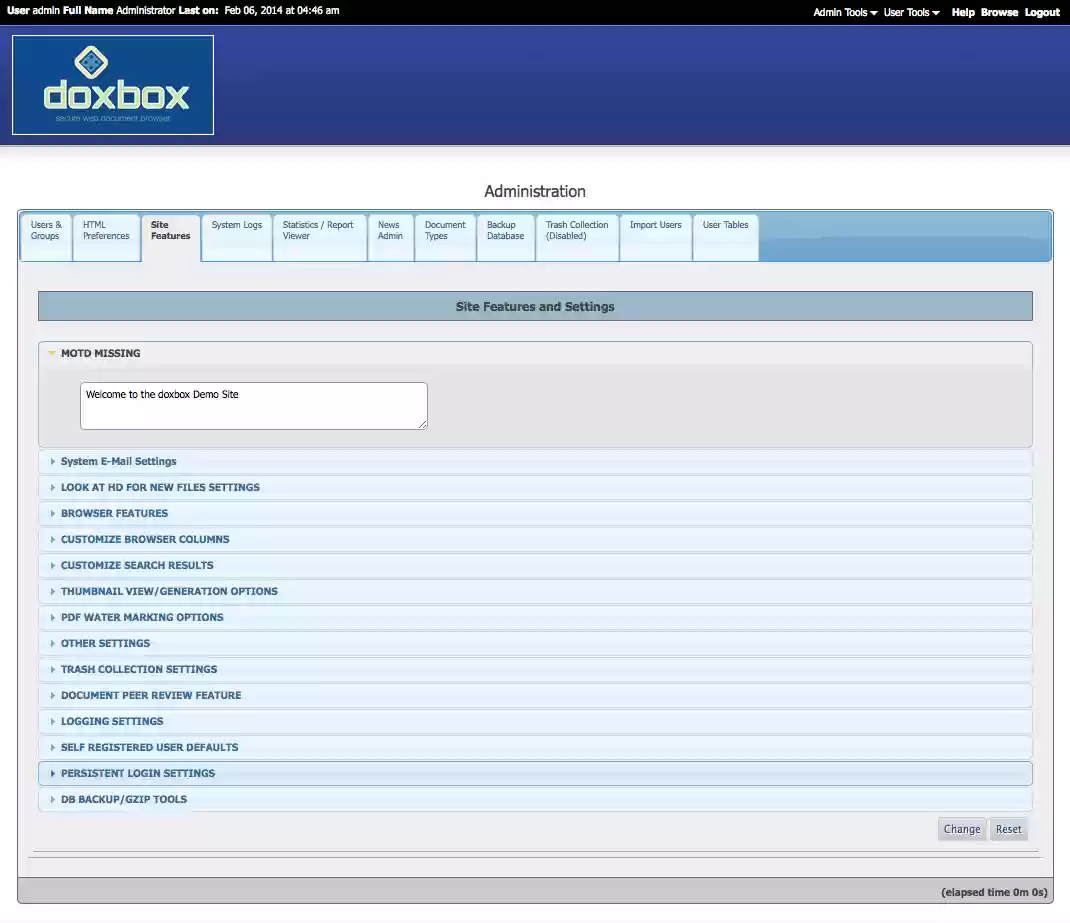Expand the DB Backup/GZip Tools section

pos(123,799)
